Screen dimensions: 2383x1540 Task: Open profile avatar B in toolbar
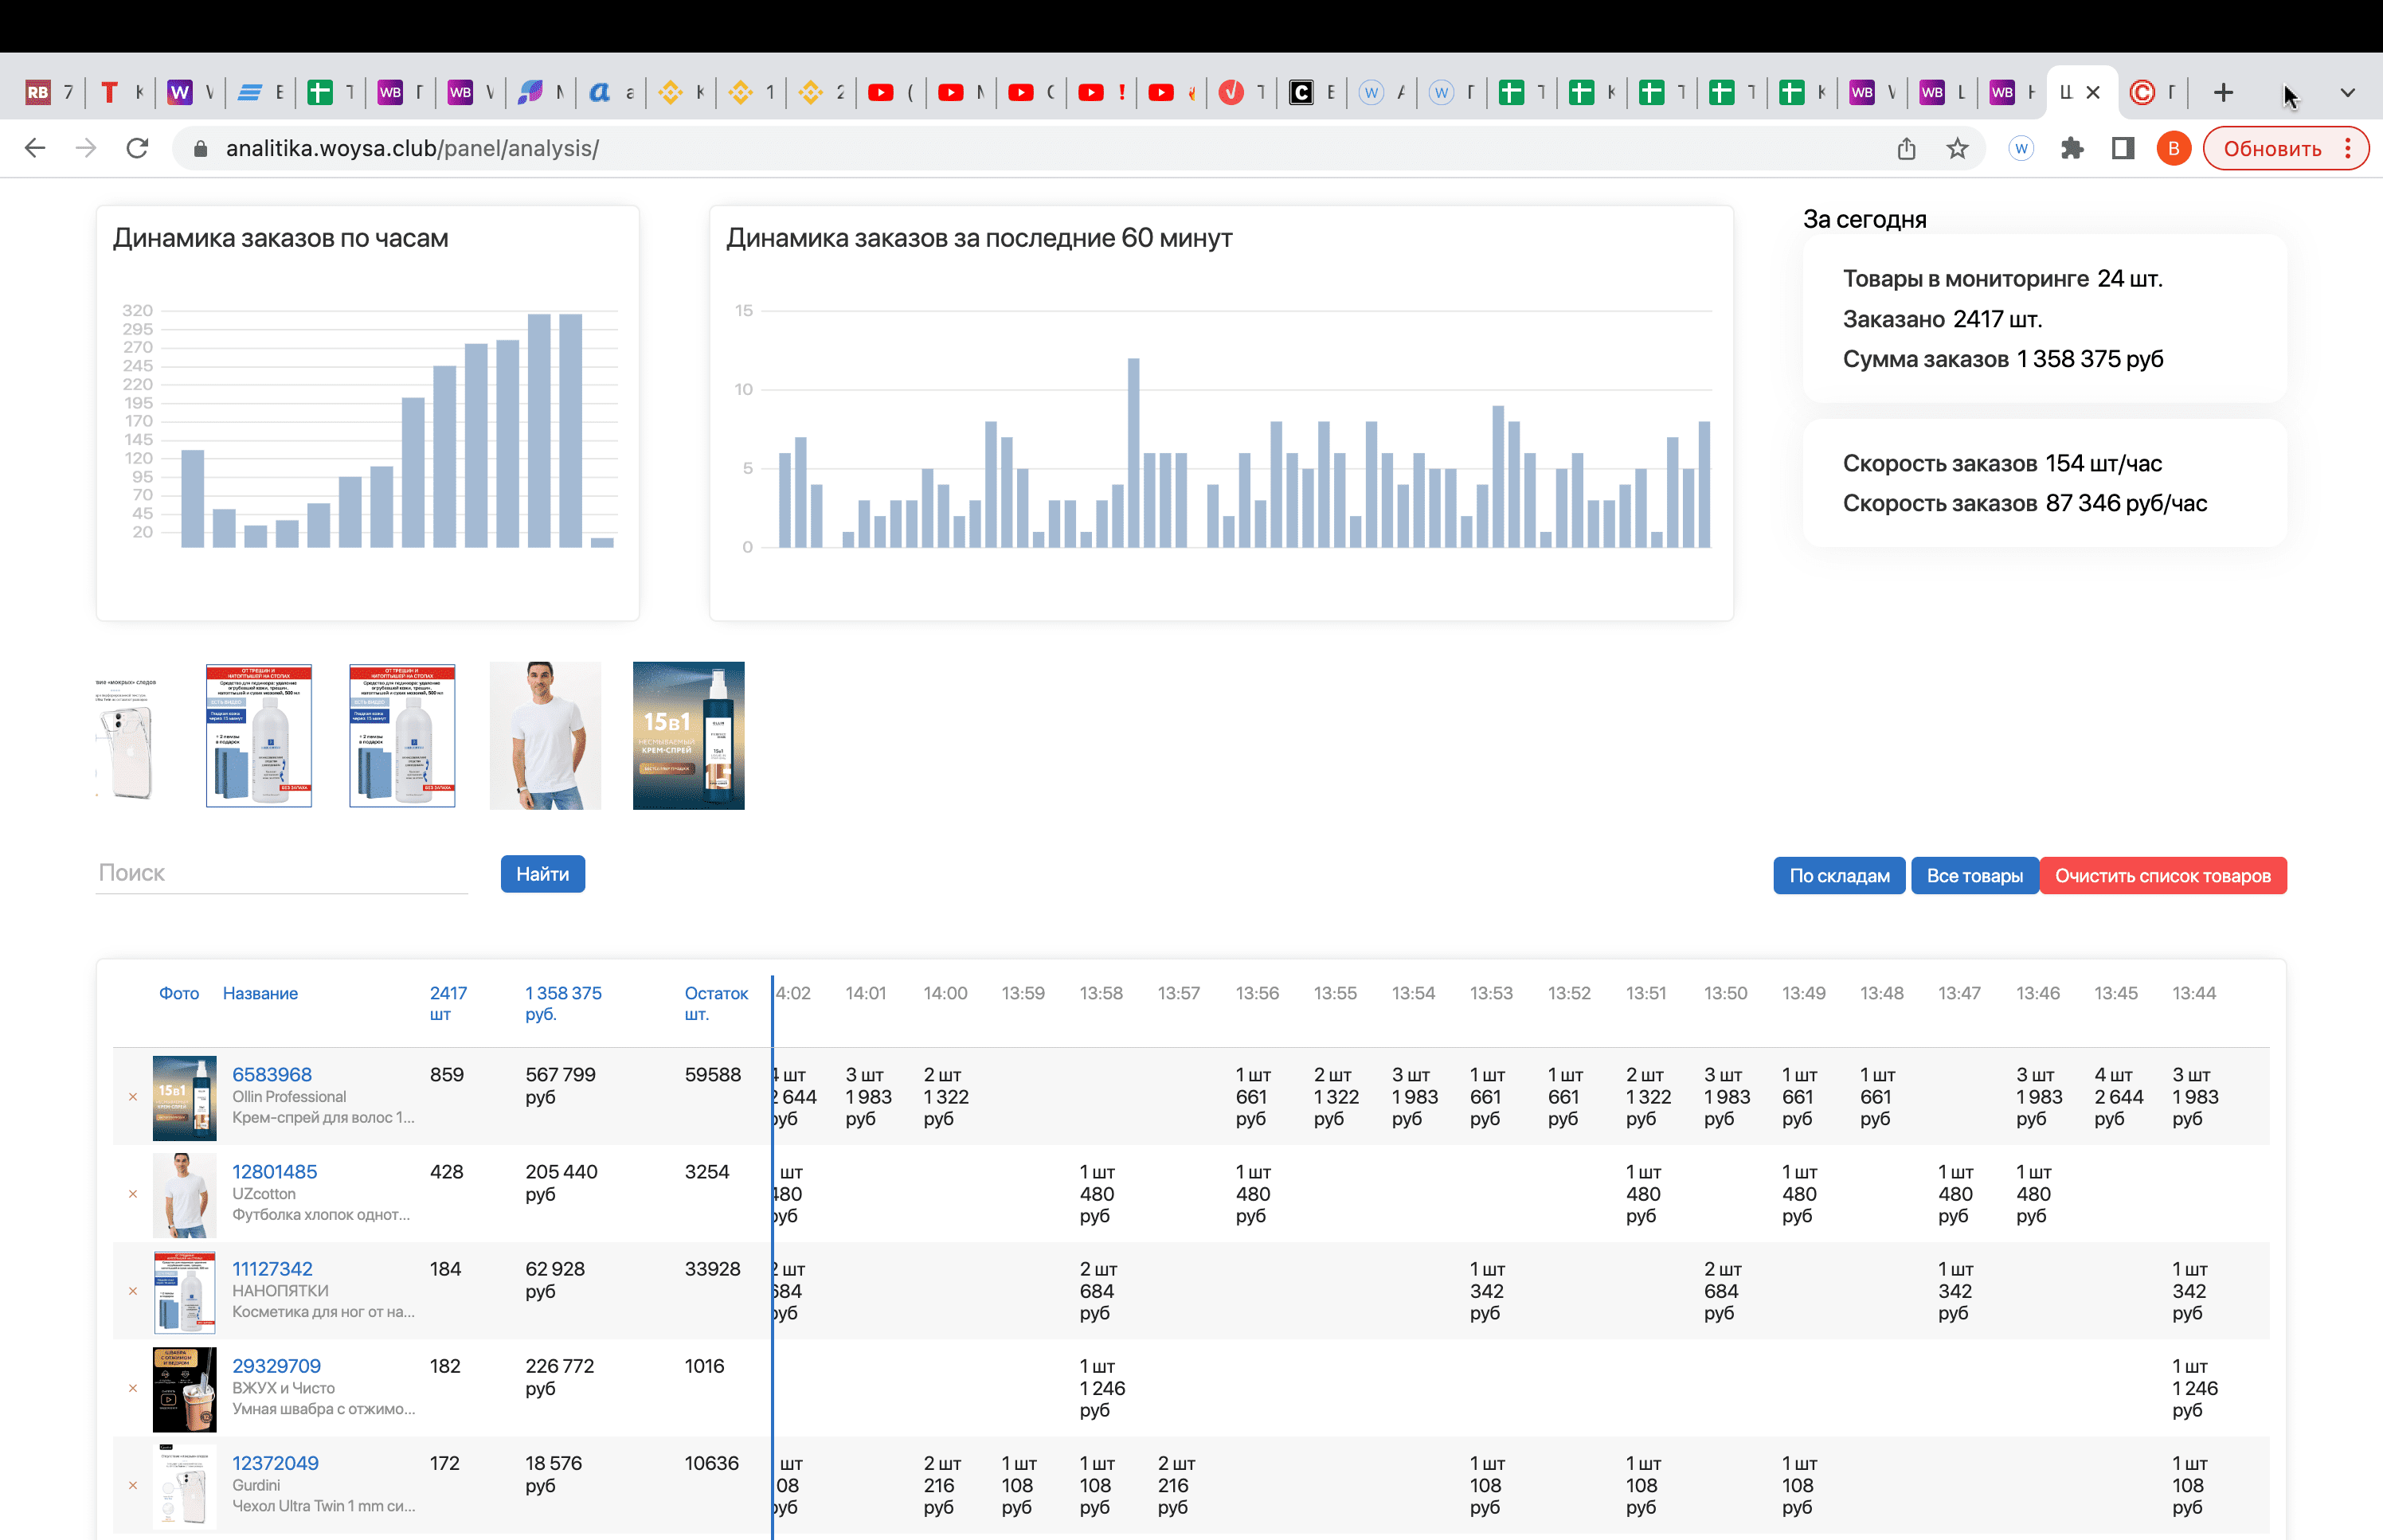[x=2173, y=148]
